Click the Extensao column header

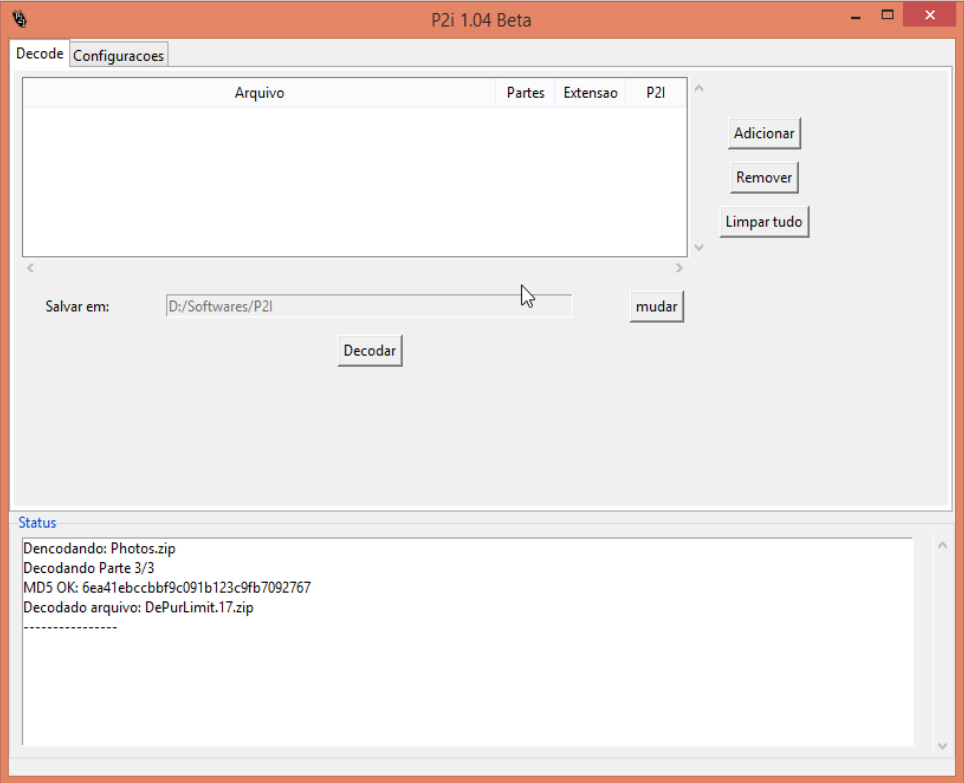click(590, 93)
